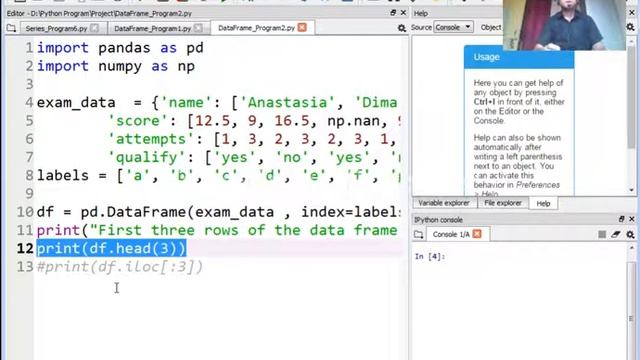Open the Help pane options gear
Image resolution: width=640 pixels, height=360 pixels.
(630, 27)
